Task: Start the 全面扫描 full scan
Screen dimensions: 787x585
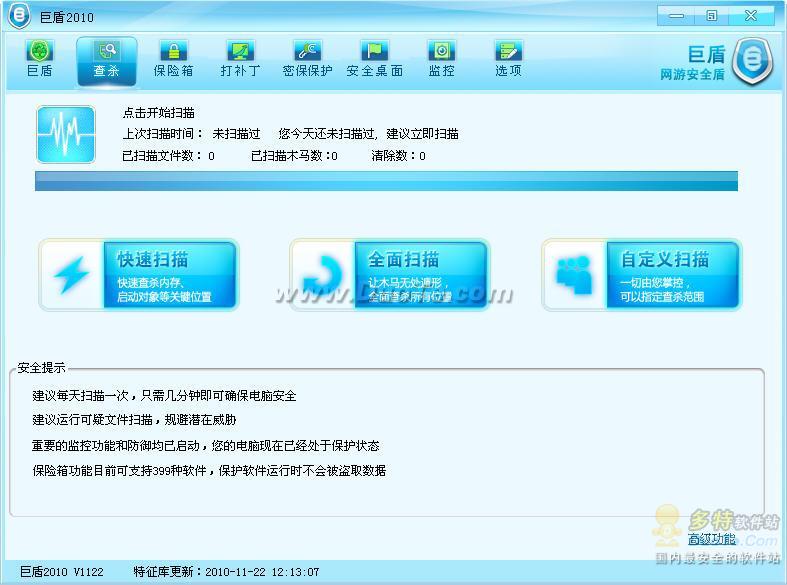Action: 389,275
